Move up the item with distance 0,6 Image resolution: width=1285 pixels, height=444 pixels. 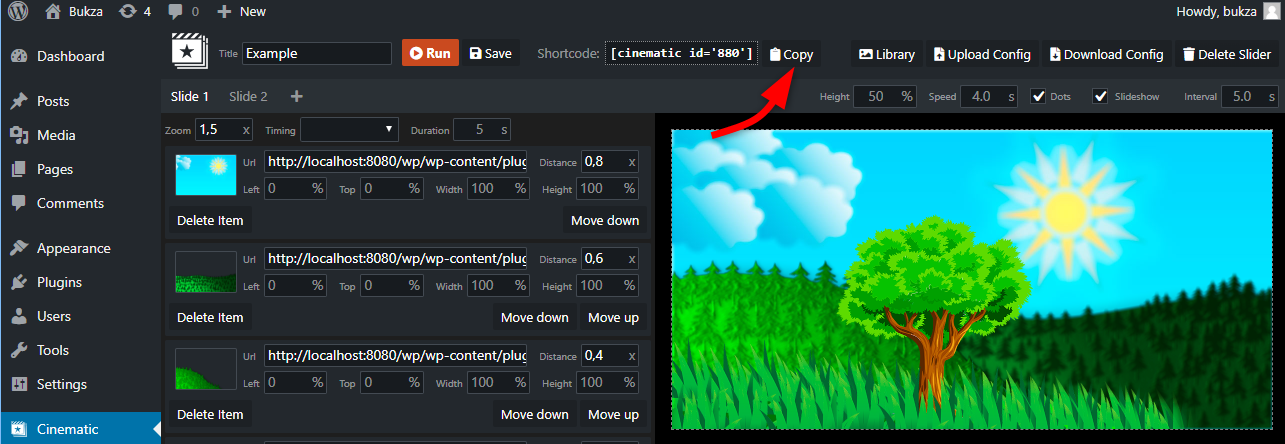coord(613,317)
